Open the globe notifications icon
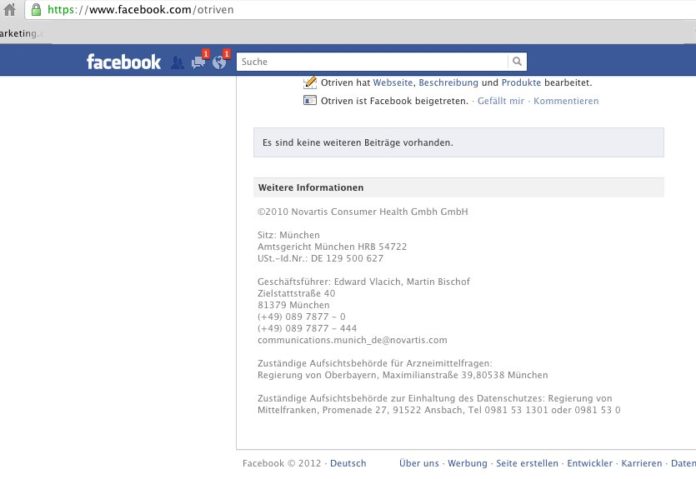696x479 pixels. [x=219, y=63]
